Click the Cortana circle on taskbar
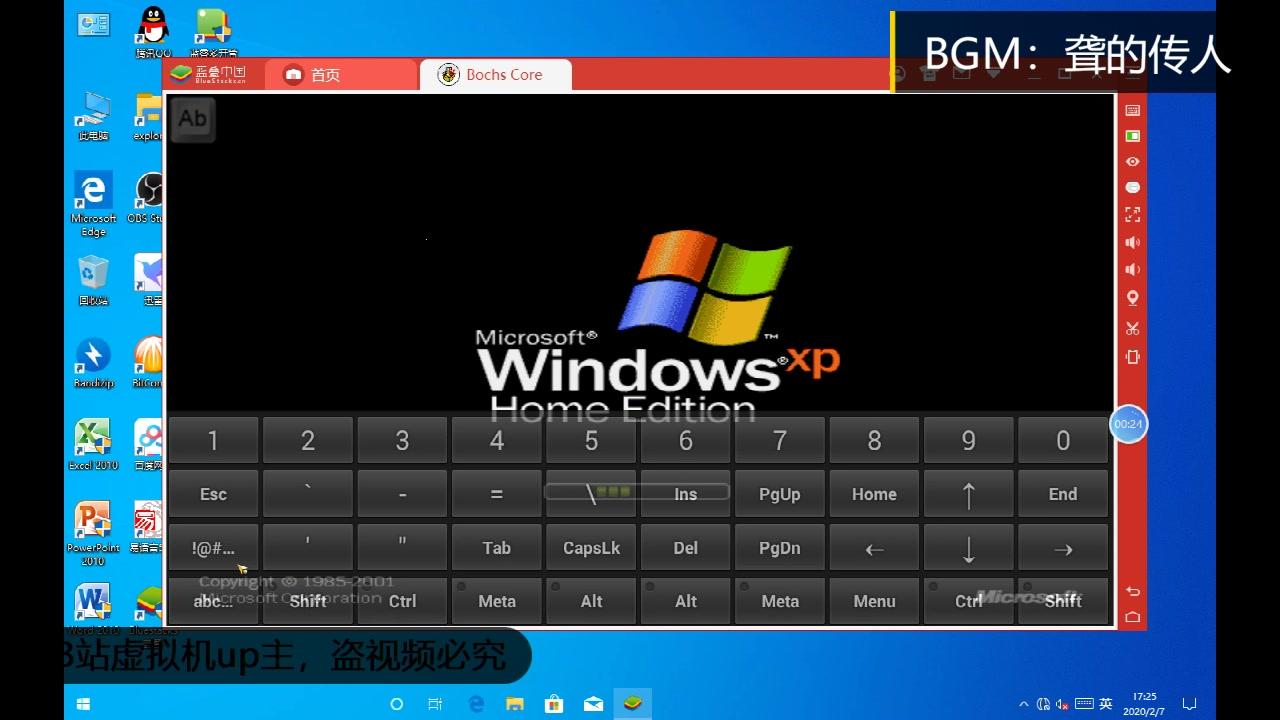 click(x=396, y=704)
